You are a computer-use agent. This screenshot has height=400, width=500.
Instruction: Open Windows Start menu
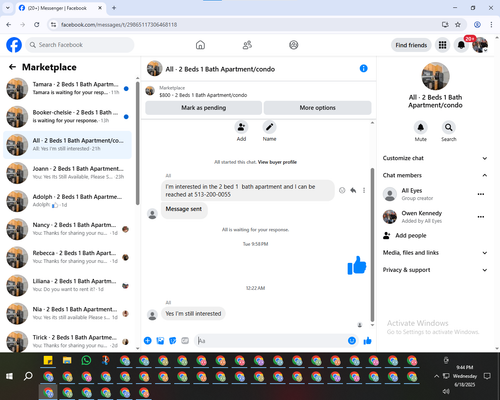tap(9, 376)
